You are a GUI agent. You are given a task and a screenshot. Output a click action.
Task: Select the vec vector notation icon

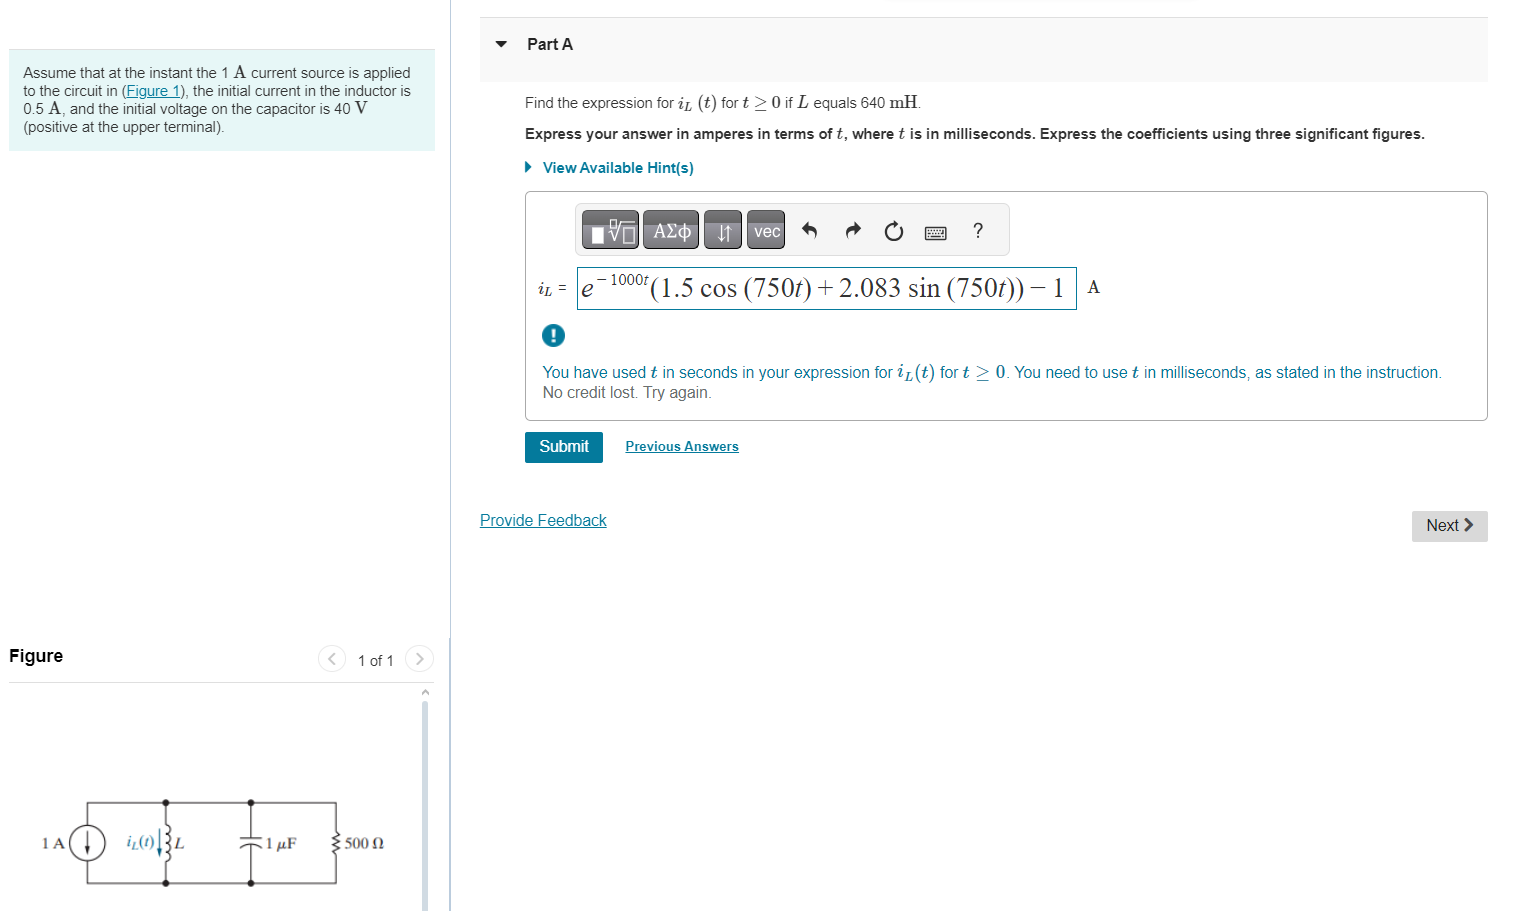pos(765,230)
